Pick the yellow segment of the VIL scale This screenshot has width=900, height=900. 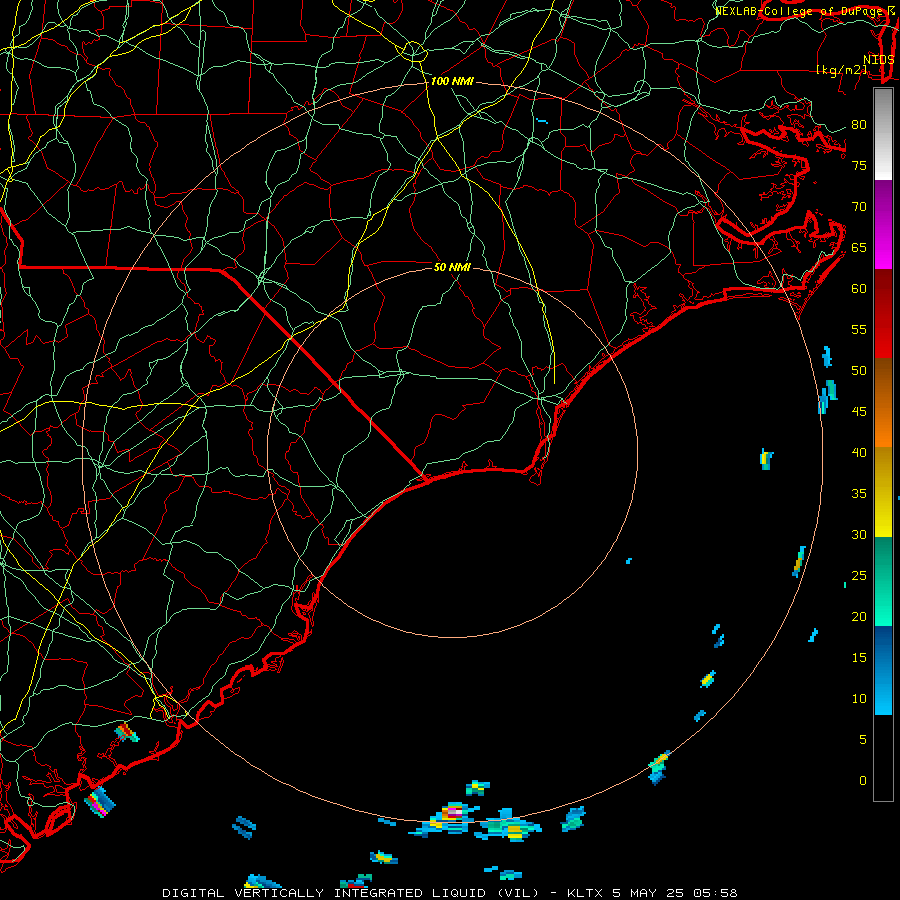883,492
